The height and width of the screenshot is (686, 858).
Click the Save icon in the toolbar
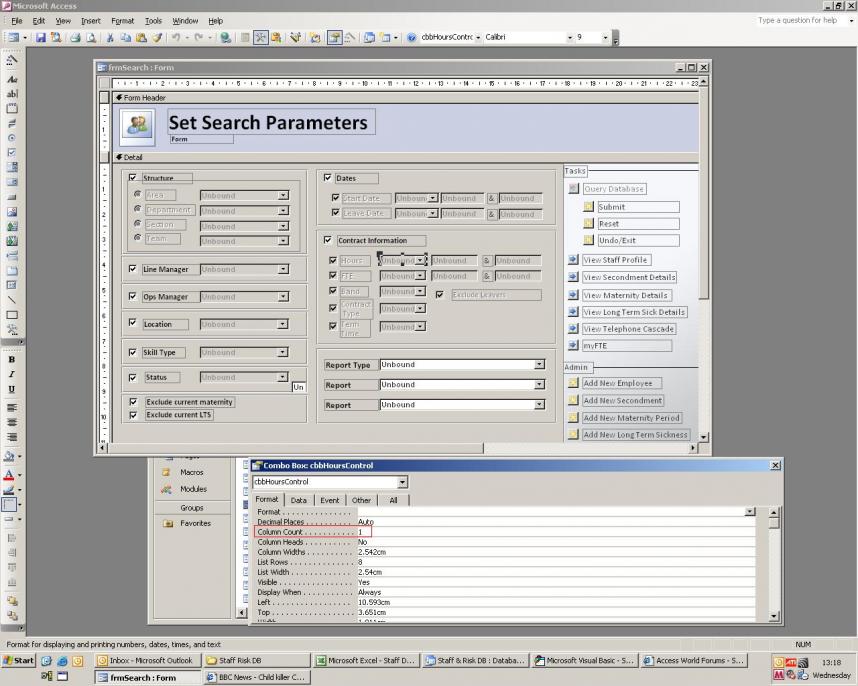42,38
